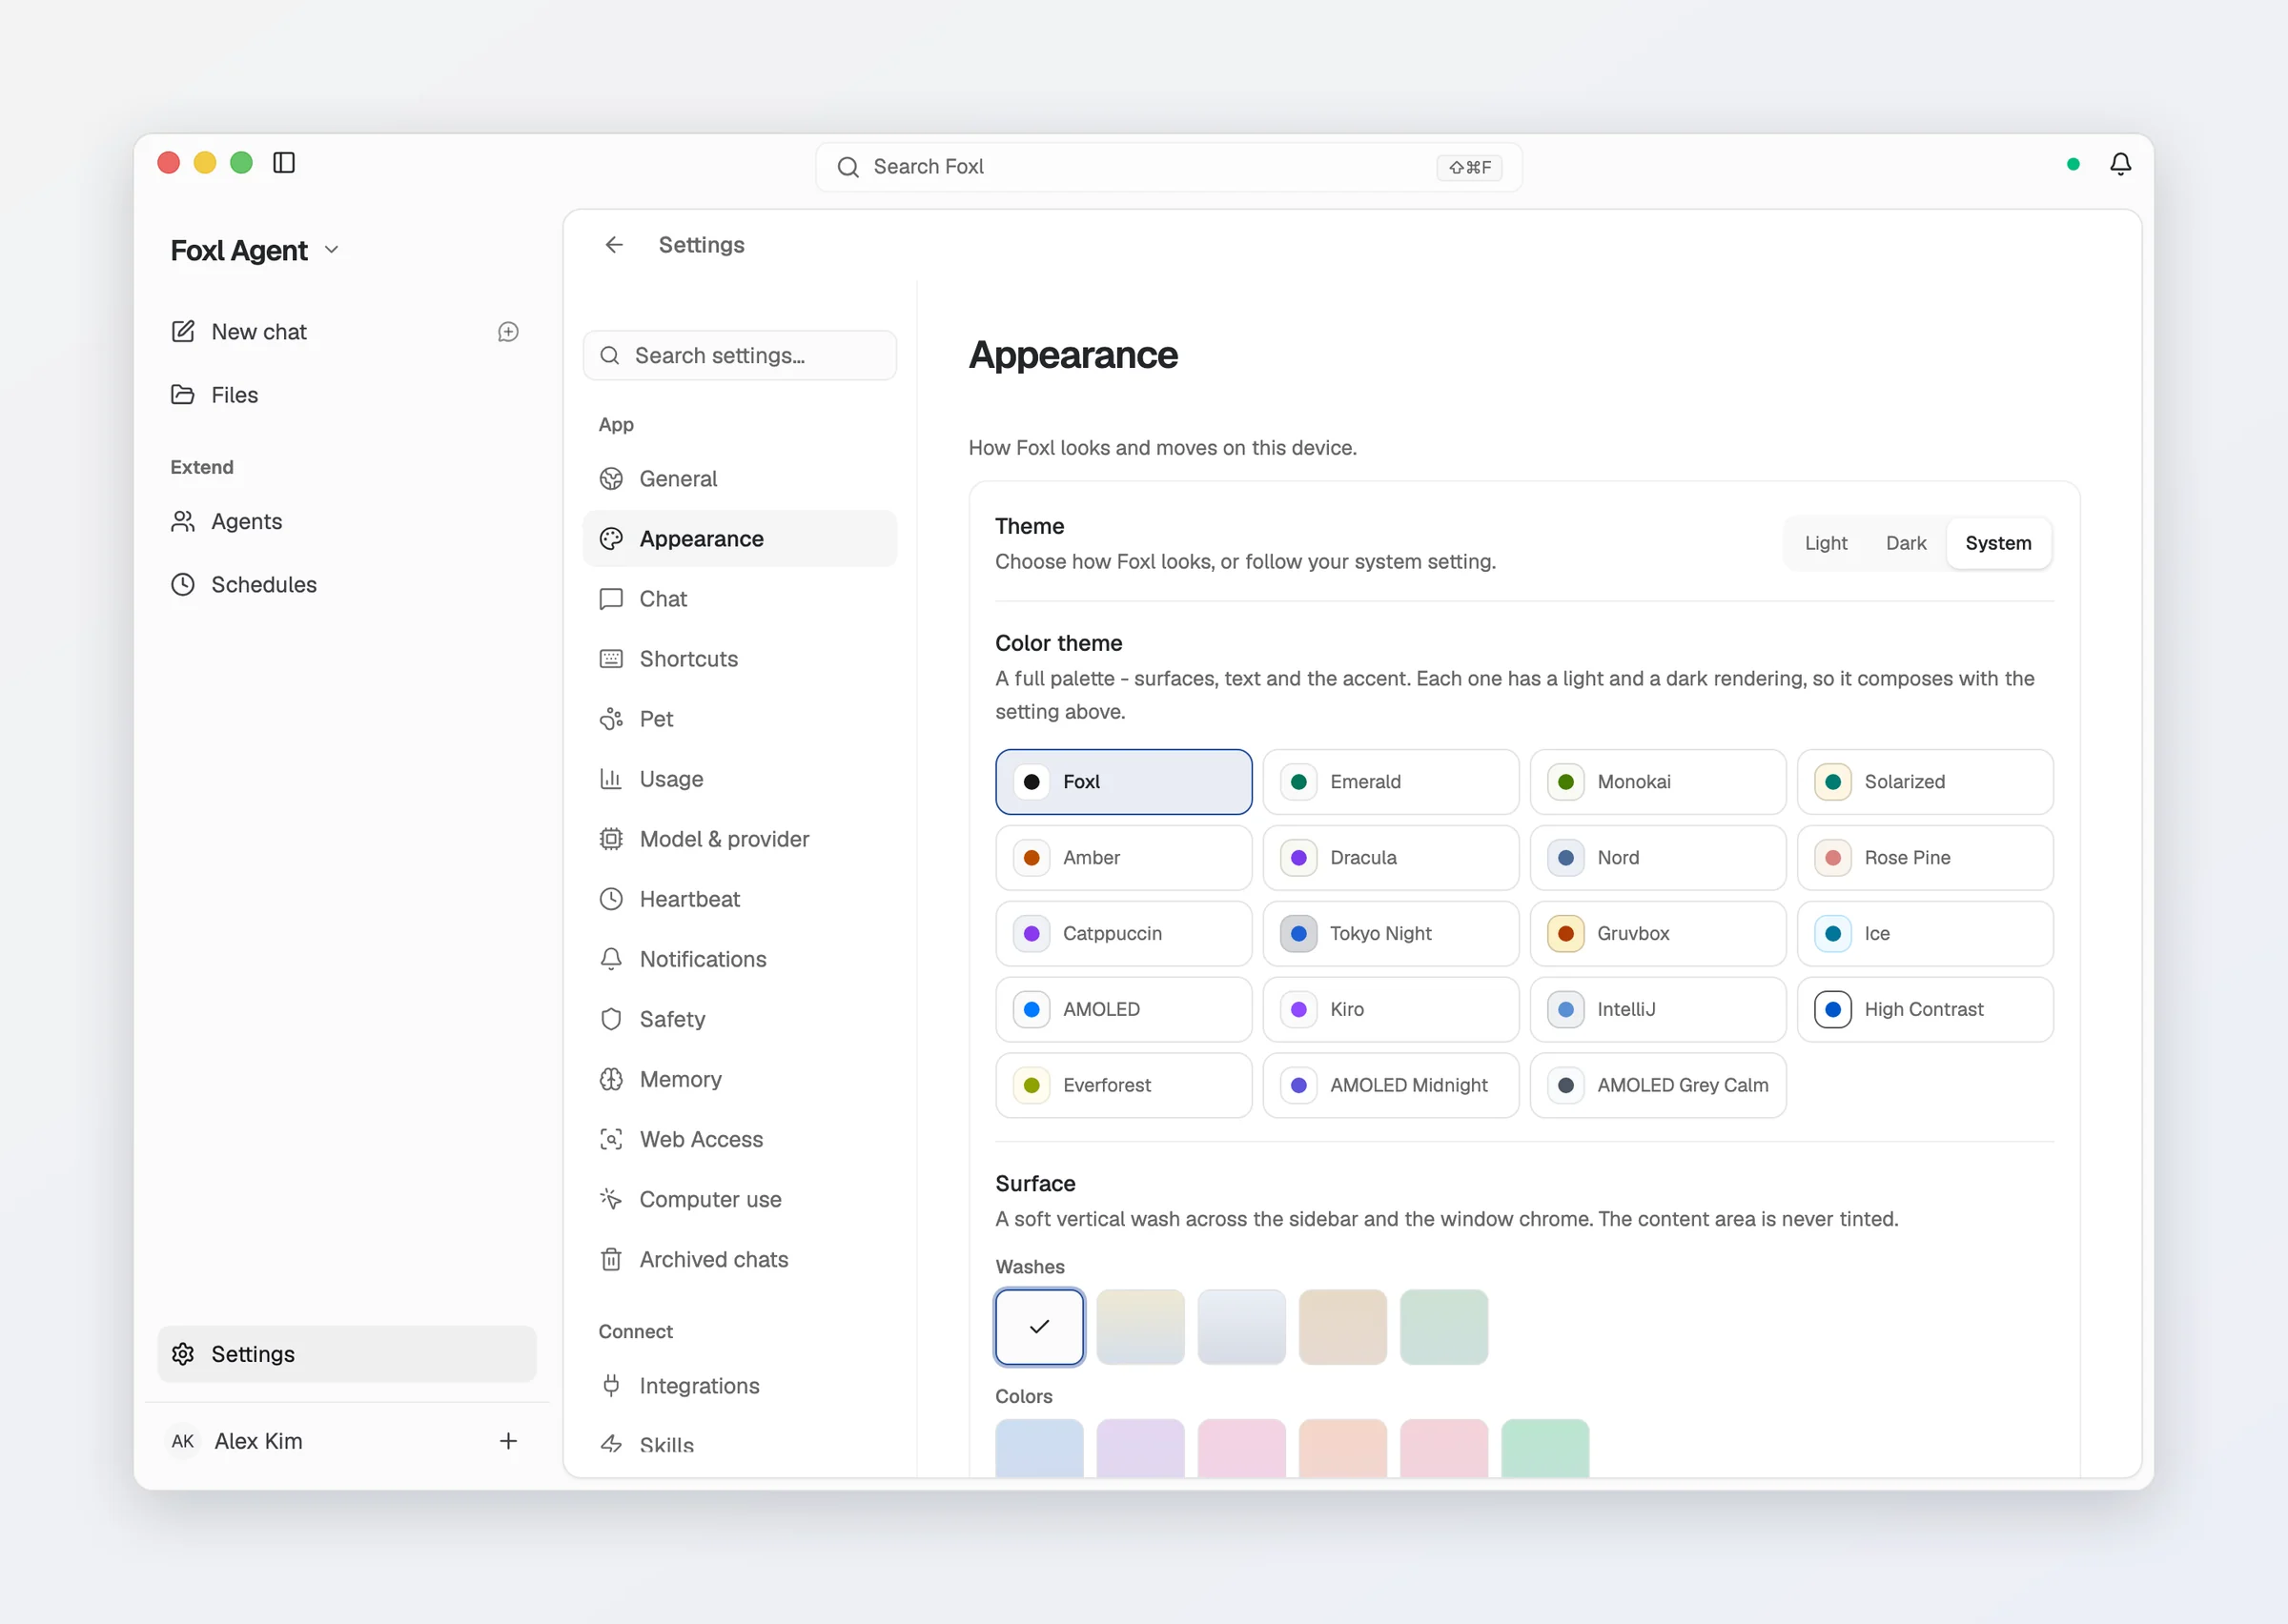Image resolution: width=2288 pixels, height=1624 pixels.
Task: Open Schedules clock item
Action: pyautogui.click(x=347, y=584)
